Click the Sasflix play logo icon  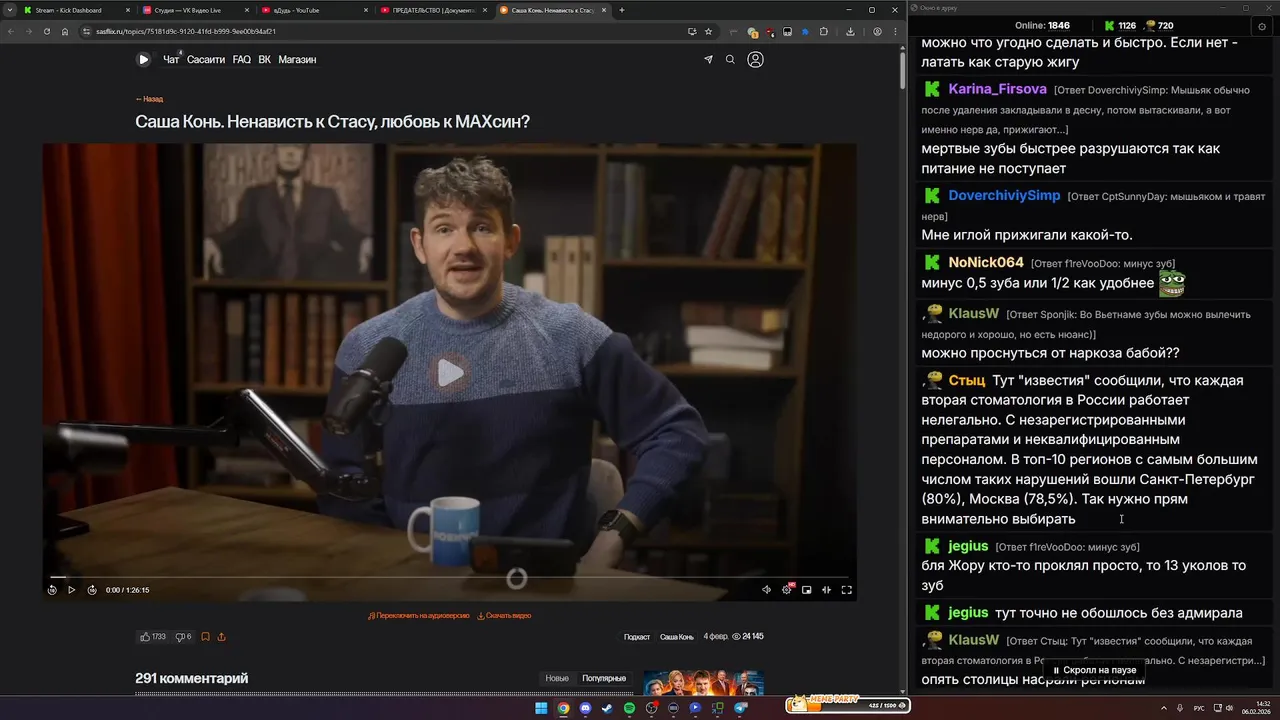pyautogui.click(x=143, y=59)
